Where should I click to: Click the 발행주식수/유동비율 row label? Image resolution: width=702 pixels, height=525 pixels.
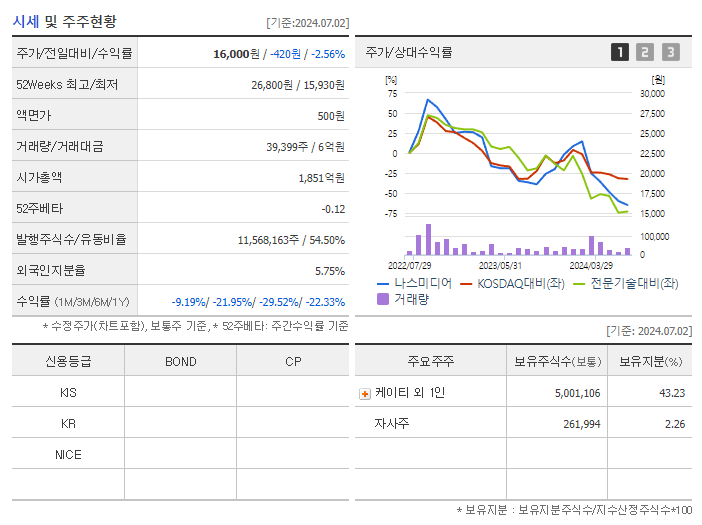pos(71,239)
